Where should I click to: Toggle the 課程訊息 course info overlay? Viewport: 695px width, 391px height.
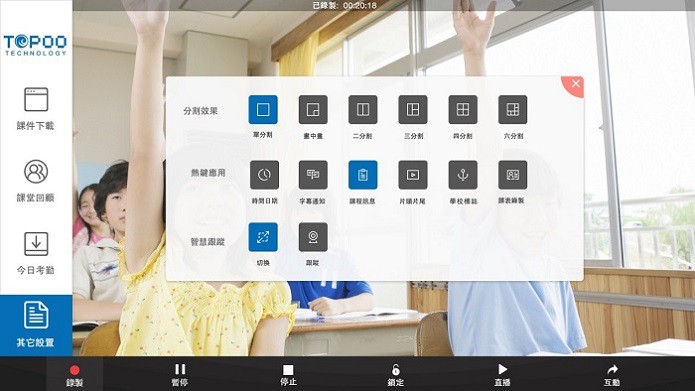coord(363,175)
